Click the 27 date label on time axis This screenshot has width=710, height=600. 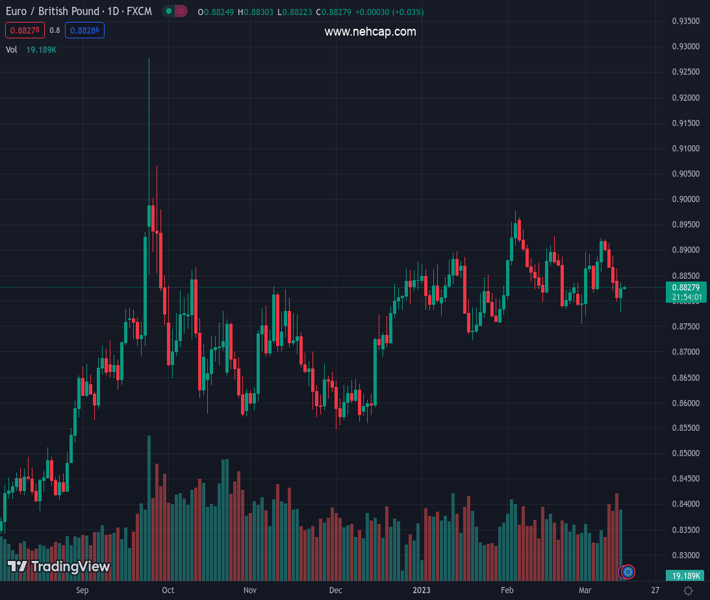pos(654,591)
